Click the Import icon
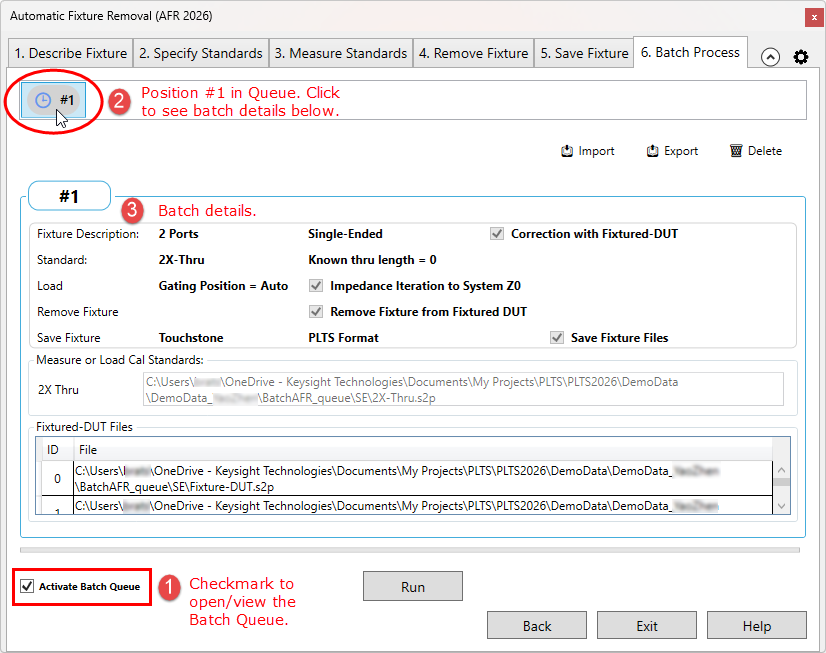This screenshot has height=653, width=826. (x=567, y=151)
